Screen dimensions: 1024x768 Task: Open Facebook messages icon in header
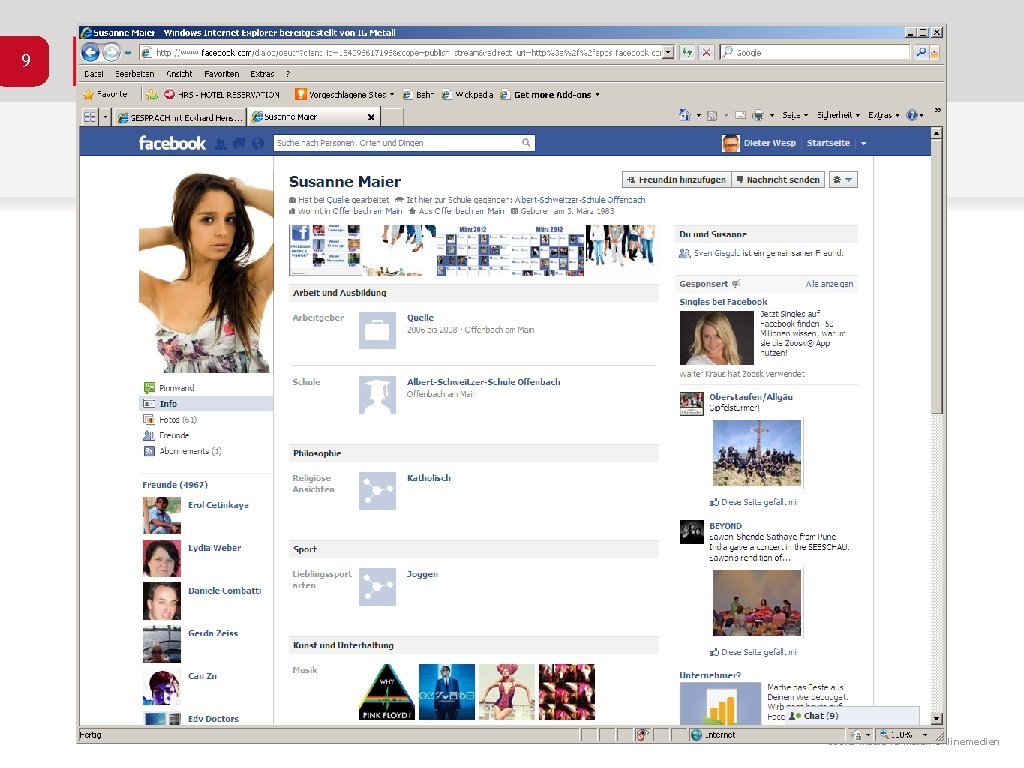point(240,144)
